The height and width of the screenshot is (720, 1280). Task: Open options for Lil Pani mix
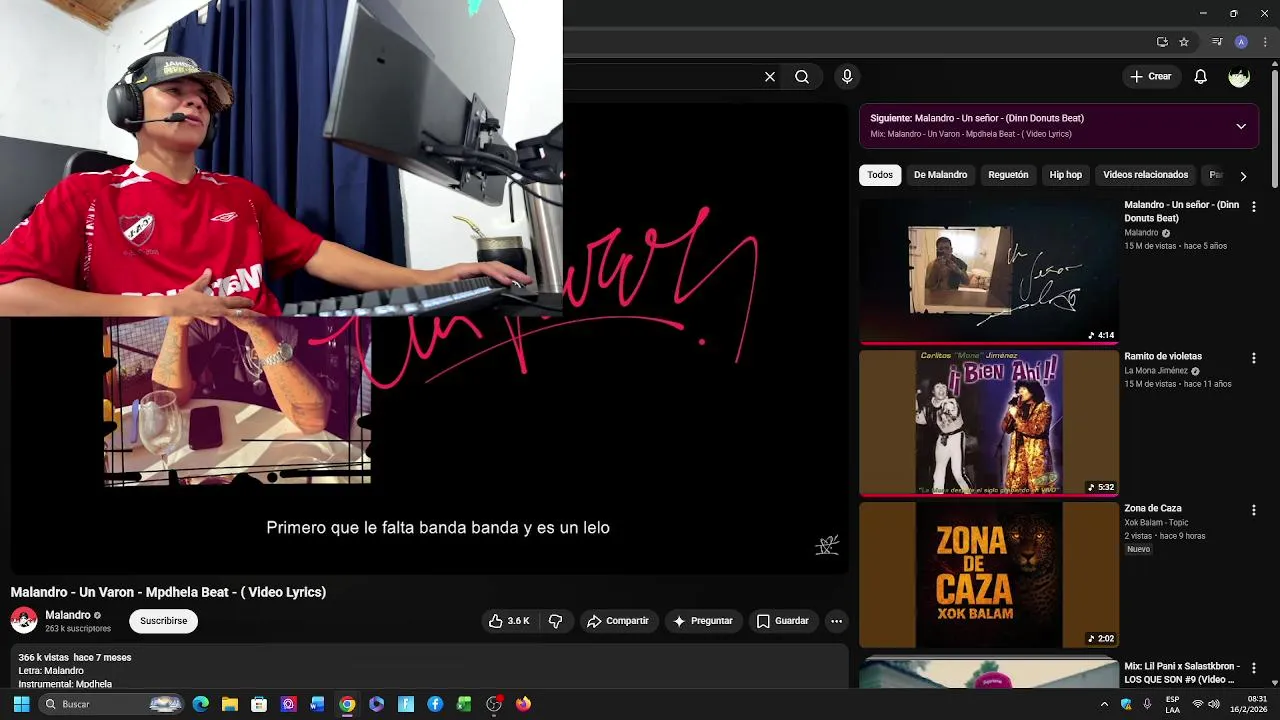[x=1254, y=668]
